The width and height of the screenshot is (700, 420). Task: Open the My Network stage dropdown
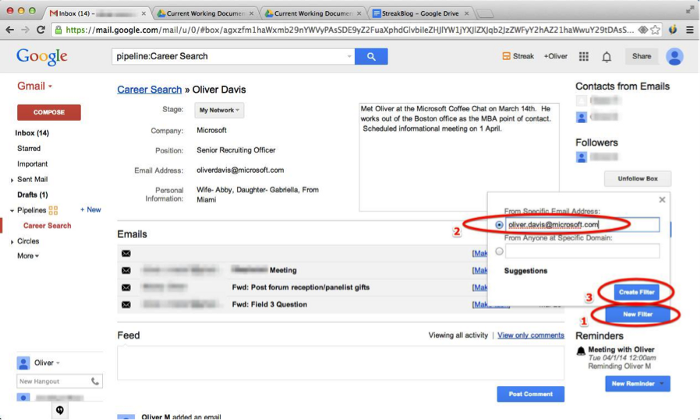coord(219,110)
